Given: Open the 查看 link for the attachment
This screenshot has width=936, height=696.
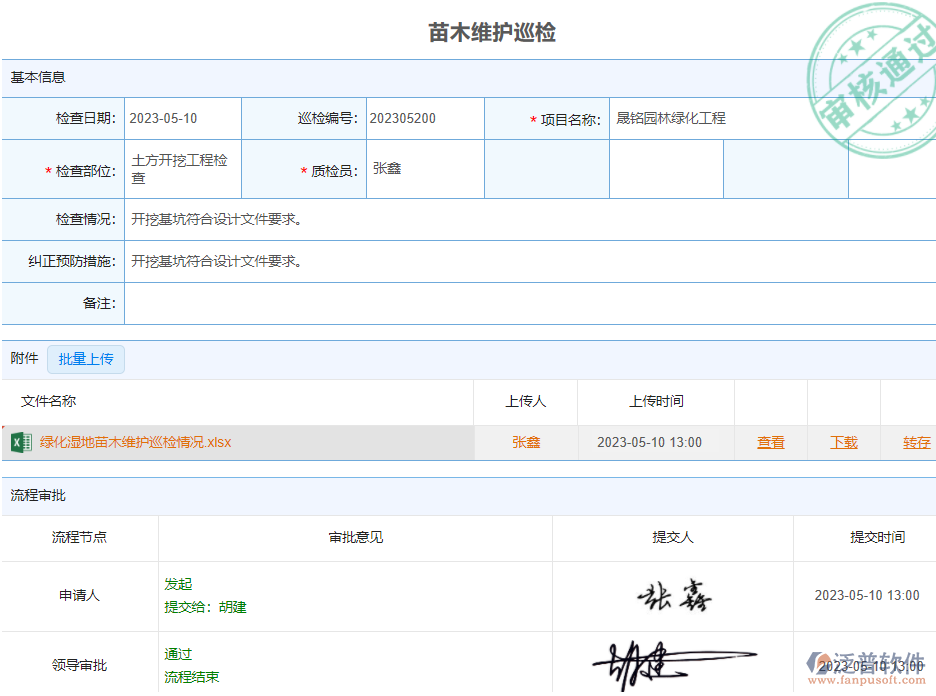Looking at the screenshot, I should tap(770, 443).
